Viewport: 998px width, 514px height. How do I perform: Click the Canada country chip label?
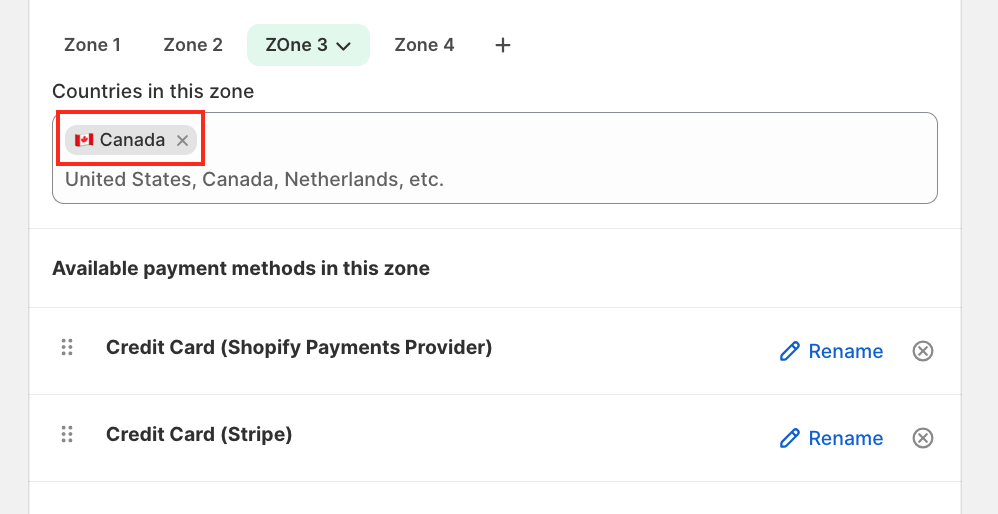(132, 140)
